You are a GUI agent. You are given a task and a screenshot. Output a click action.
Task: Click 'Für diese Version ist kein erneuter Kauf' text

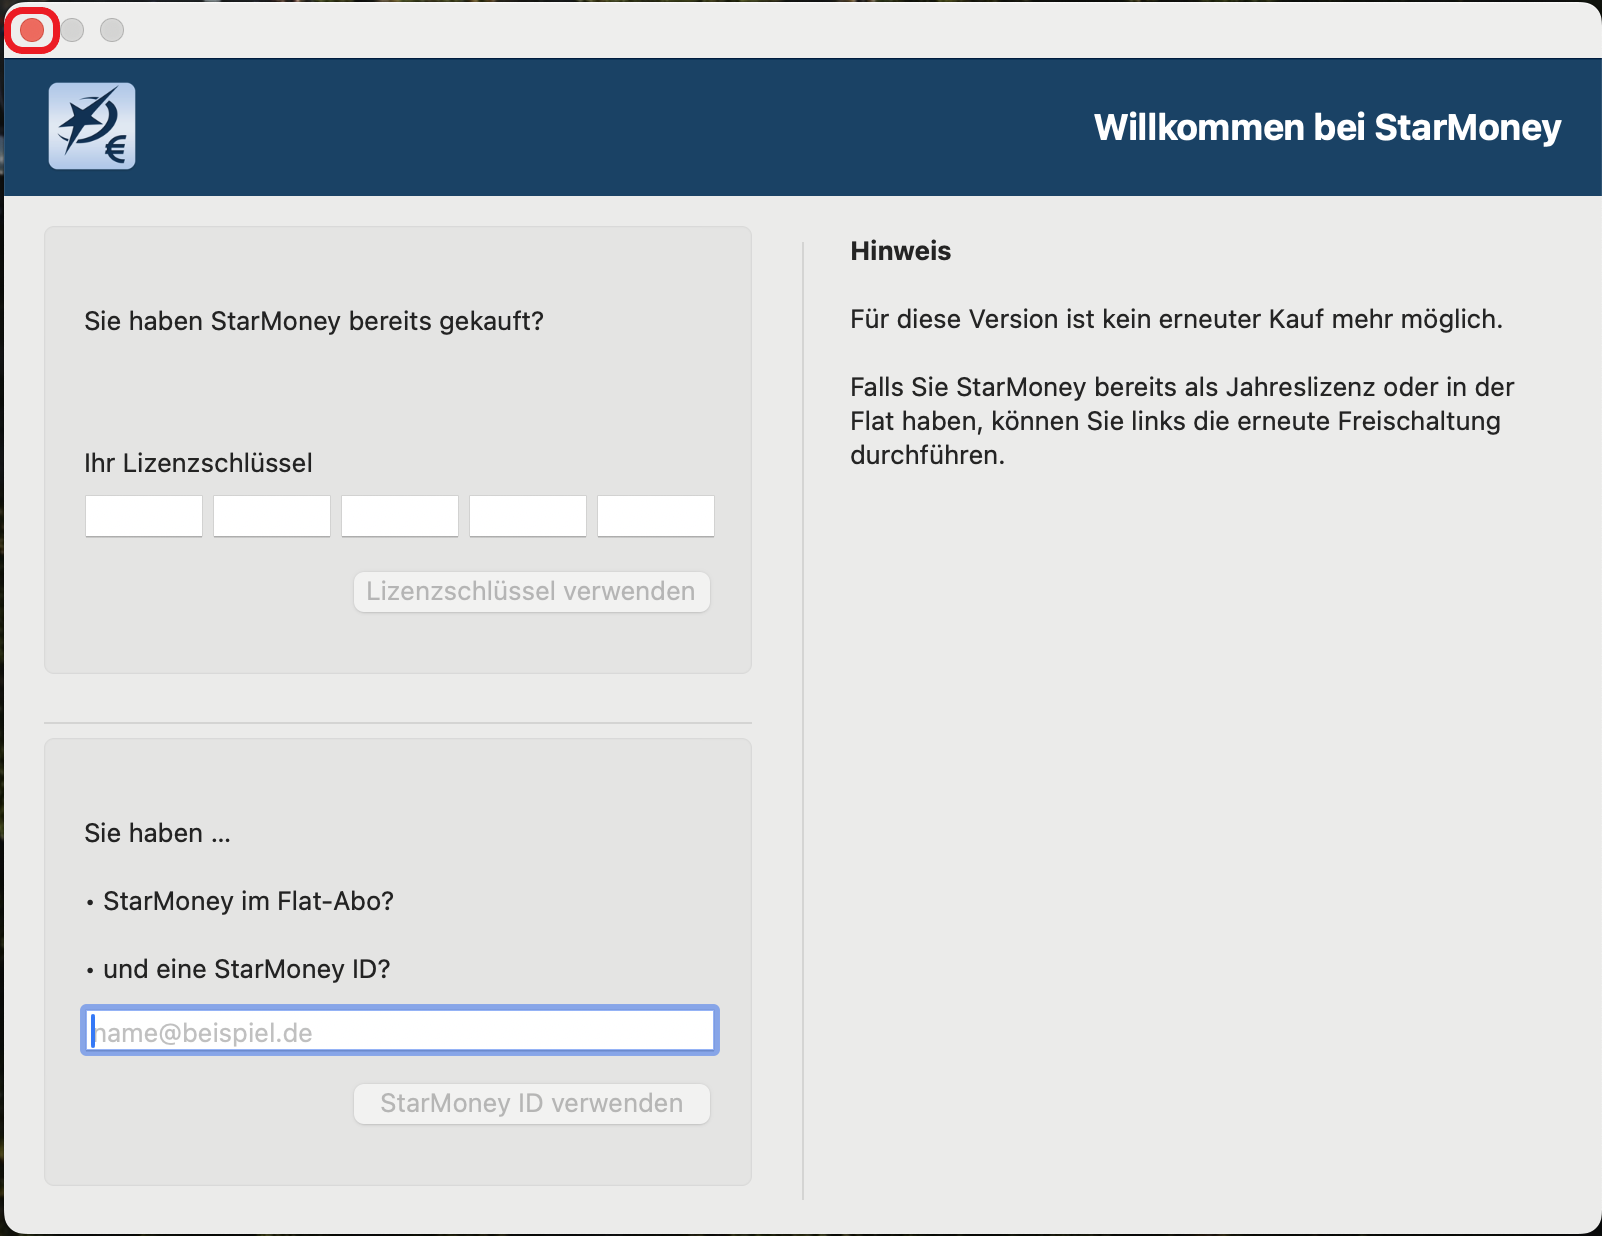1176,319
